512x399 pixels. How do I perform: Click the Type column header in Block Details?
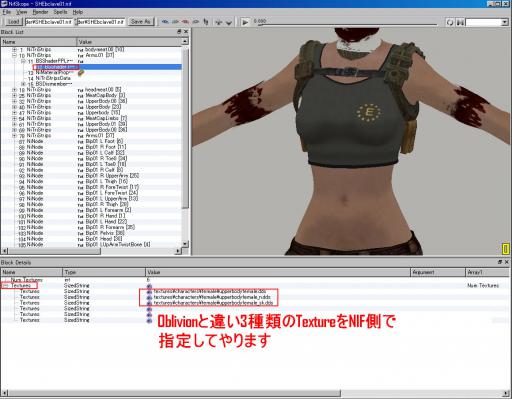click(x=104, y=272)
